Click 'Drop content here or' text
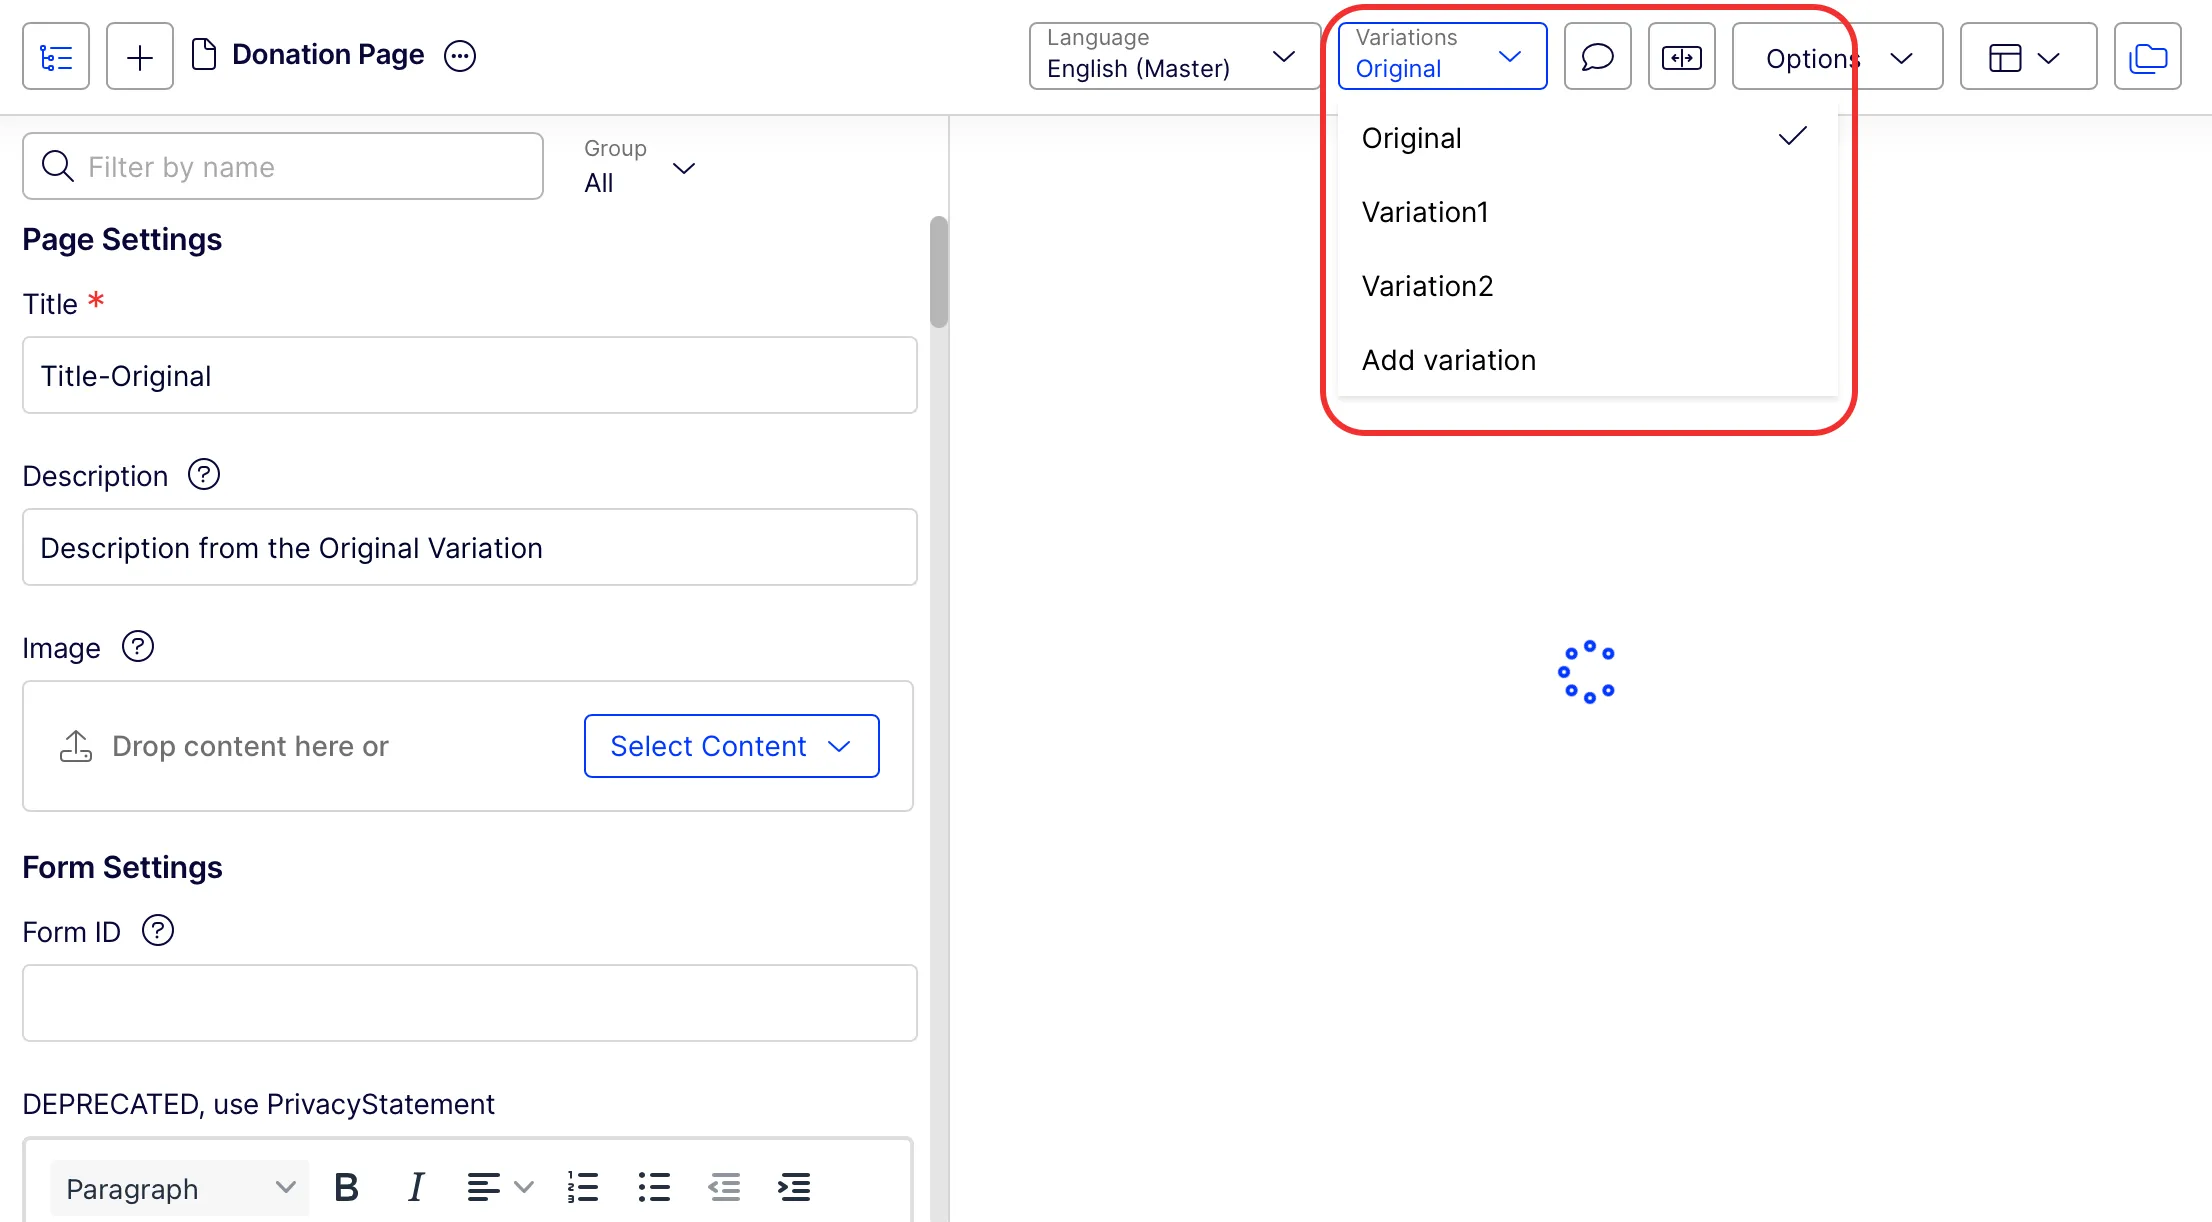The image size is (2212, 1222). pyautogui.click(x=250, y=746)
